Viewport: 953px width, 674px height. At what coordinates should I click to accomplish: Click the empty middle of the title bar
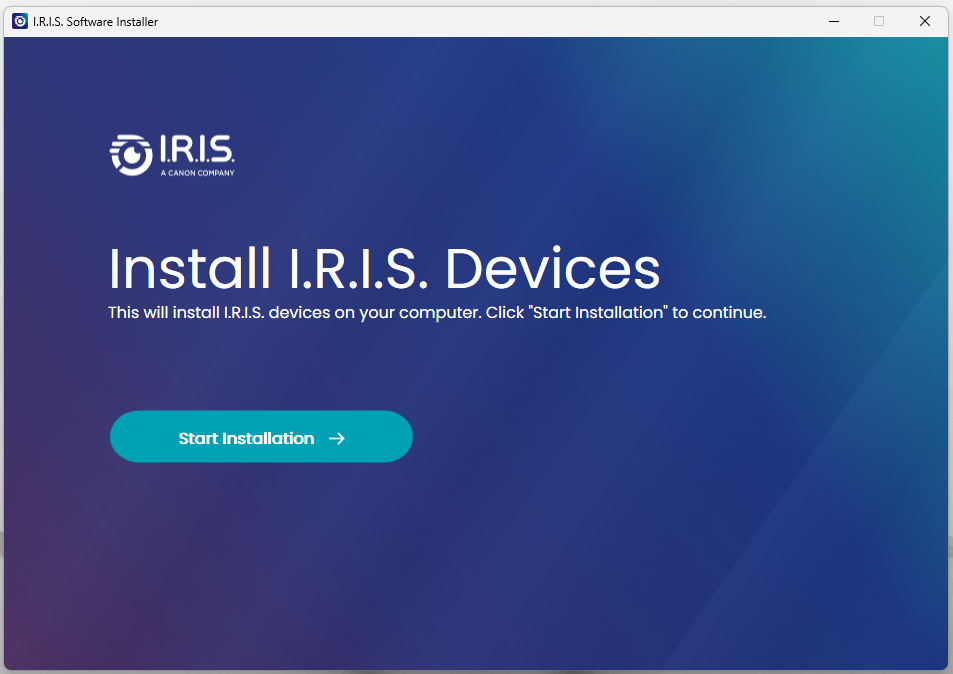pyautogui.click(x=480, y=21)
